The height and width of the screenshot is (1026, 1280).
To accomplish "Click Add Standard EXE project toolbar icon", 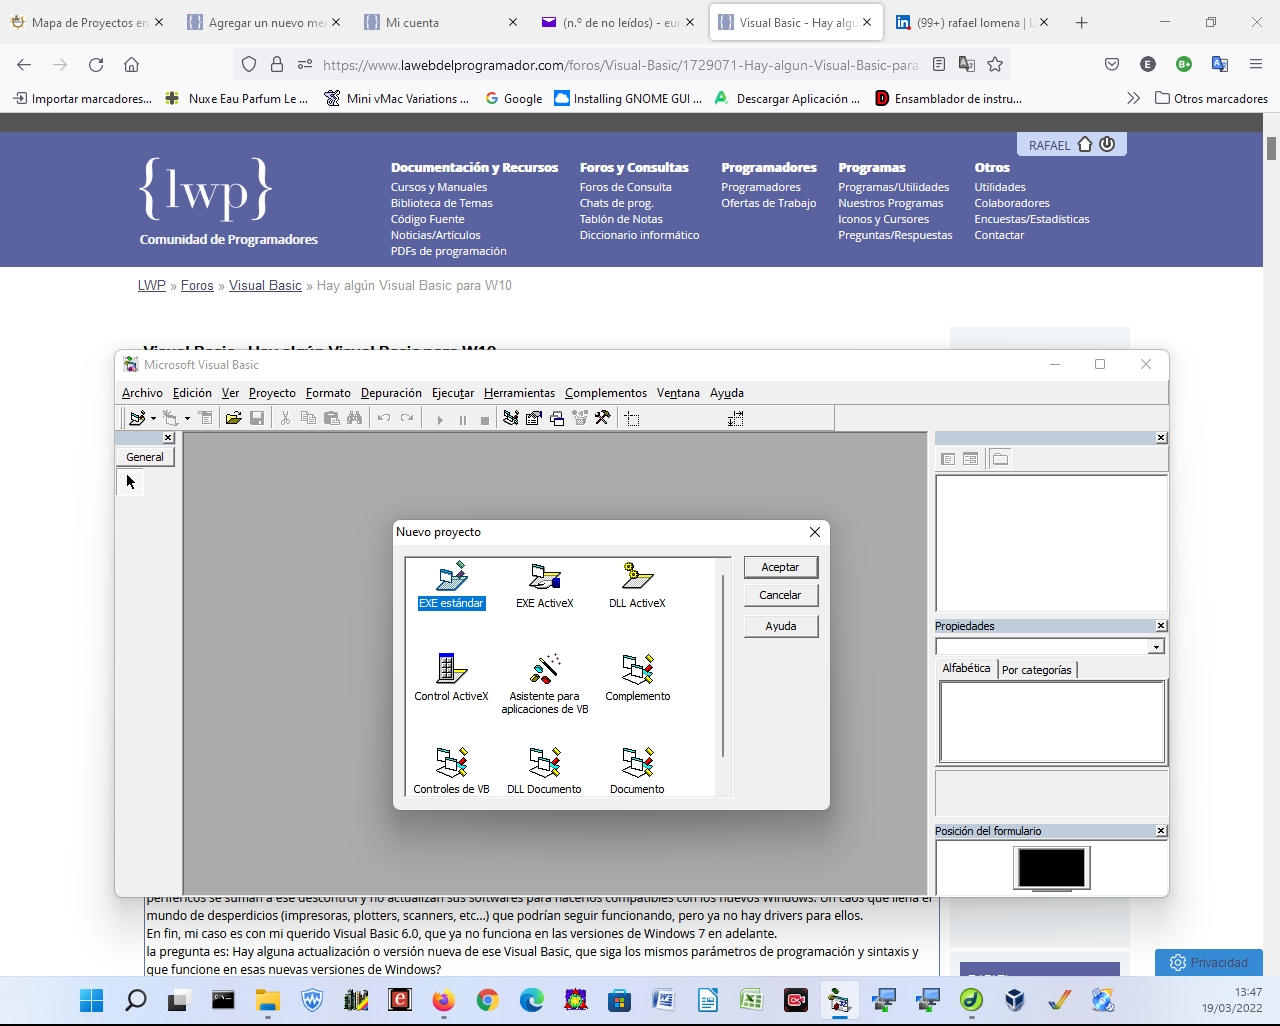I will tap(137, 418).
